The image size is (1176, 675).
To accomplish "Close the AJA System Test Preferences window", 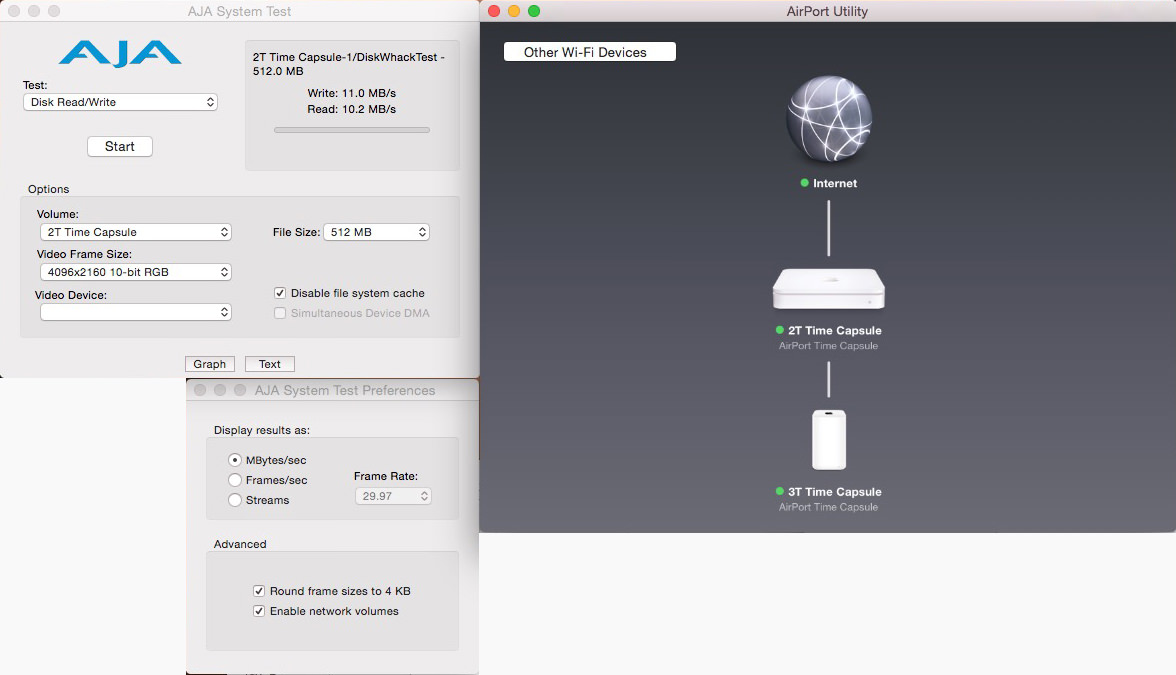I will [200, 390].
